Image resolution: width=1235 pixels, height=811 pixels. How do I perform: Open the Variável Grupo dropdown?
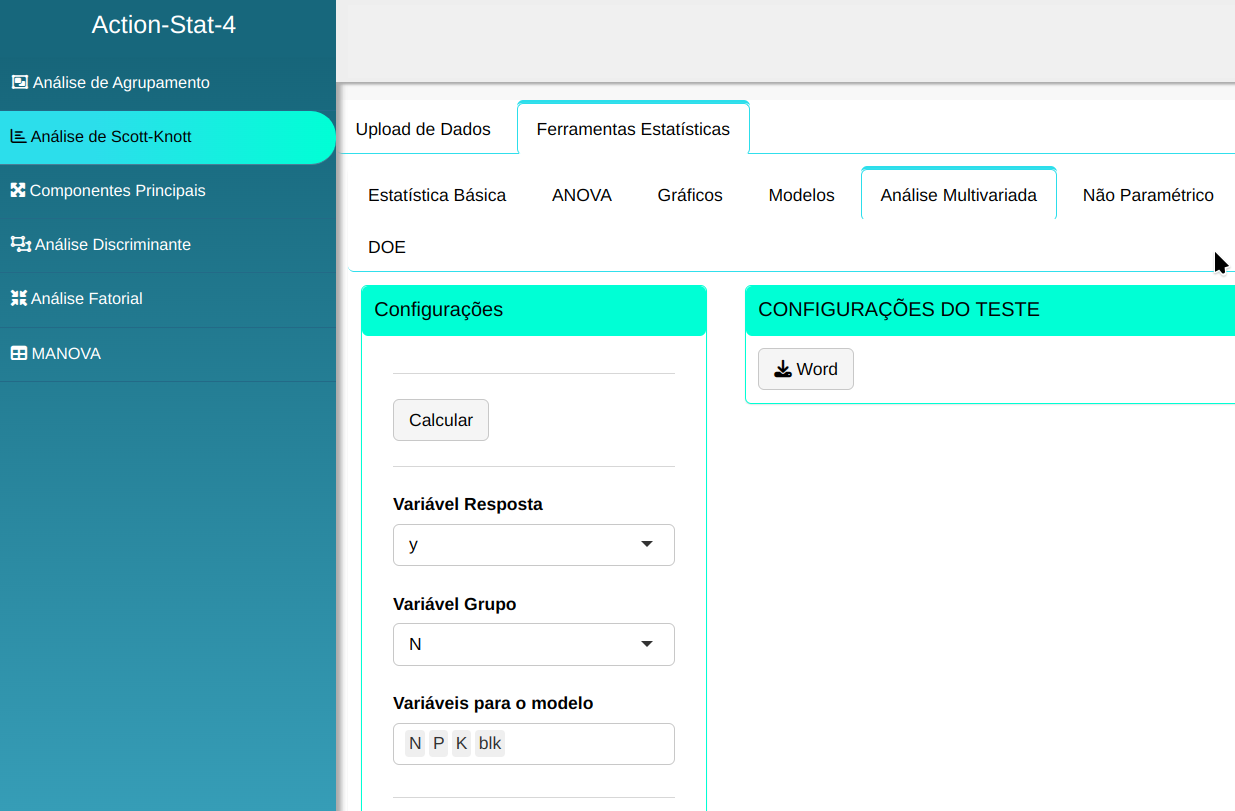pyautogui.click(x=533, y=644)
